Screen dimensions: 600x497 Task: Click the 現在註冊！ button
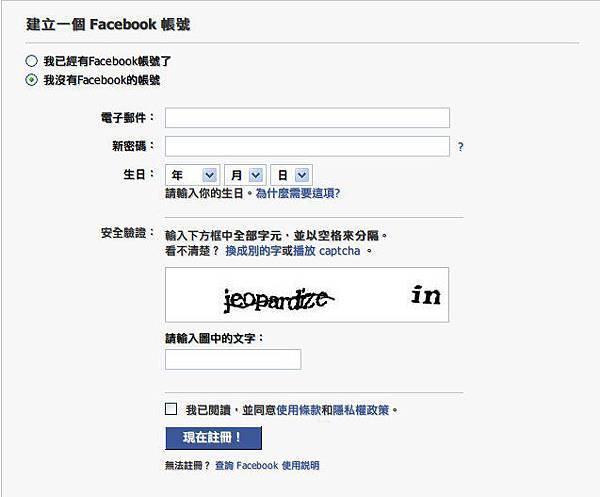pyautogui.click(x=214, y=438)
